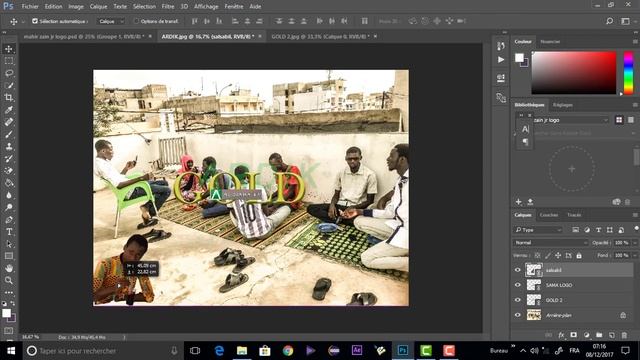Select the Move tool in toolbar
The width and height of the screenshot is (640, 360).
9,49
